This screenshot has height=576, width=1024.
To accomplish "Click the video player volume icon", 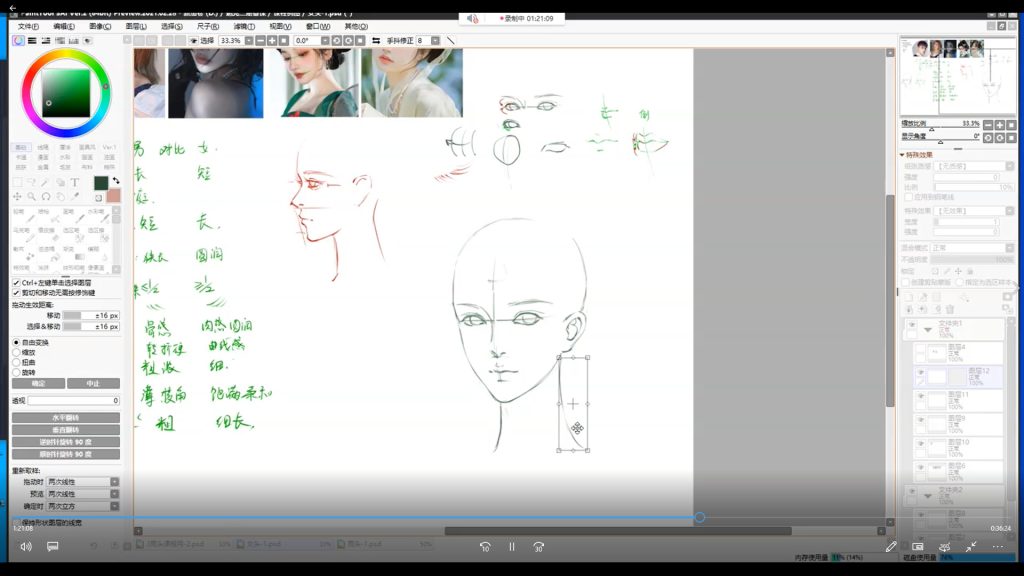I will click(x=25, y=547).
